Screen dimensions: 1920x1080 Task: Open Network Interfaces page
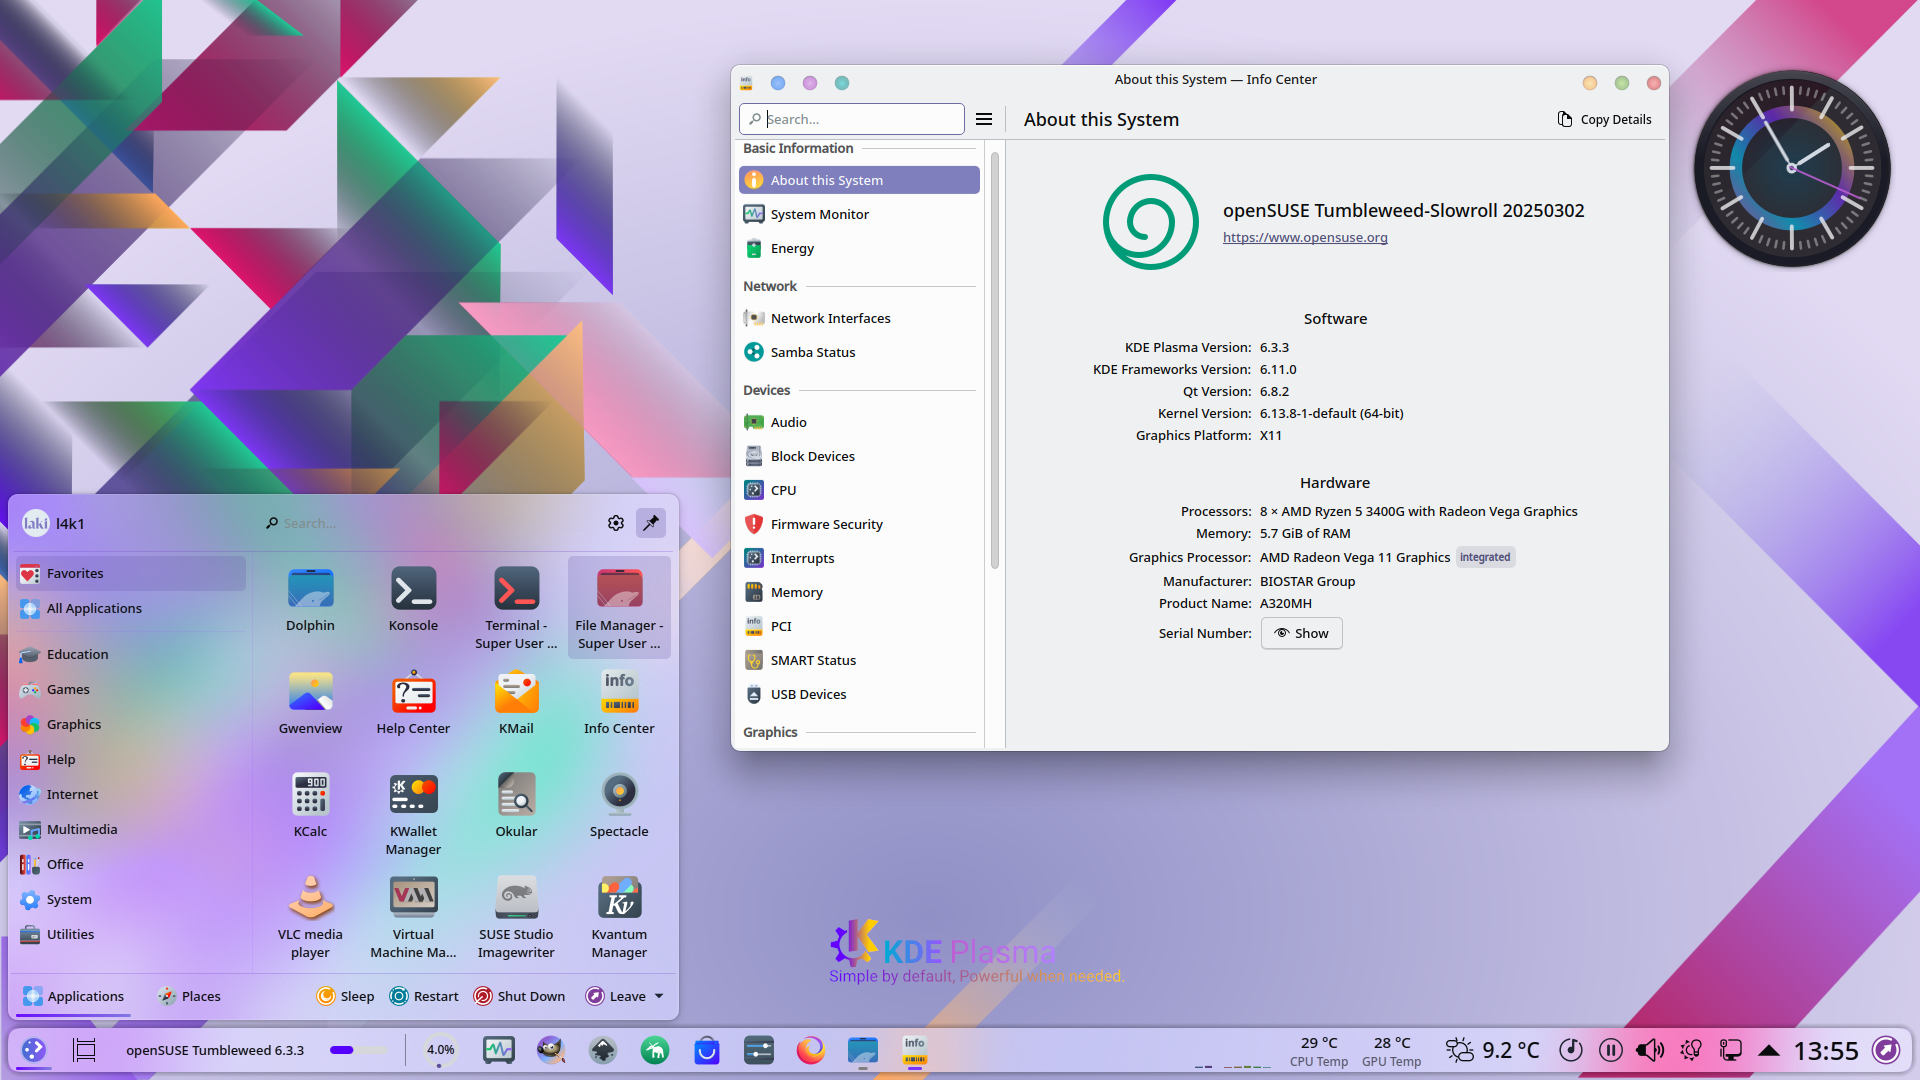click(859, 318)
